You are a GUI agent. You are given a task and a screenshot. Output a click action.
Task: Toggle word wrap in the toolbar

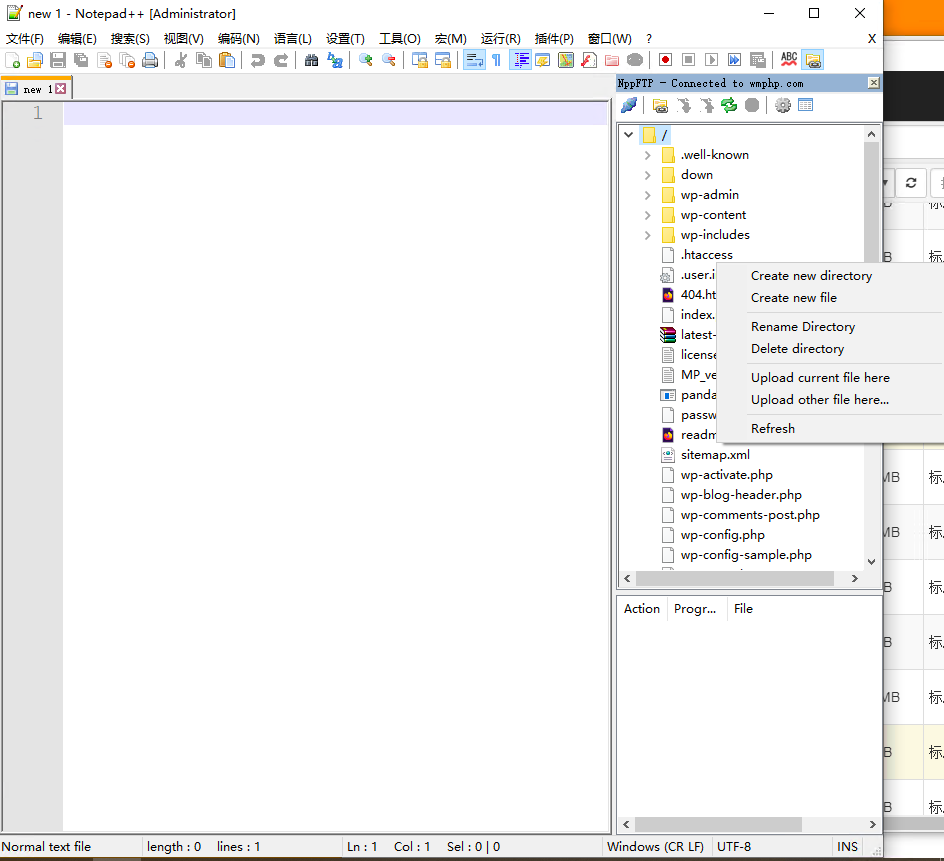click(474, 60)
